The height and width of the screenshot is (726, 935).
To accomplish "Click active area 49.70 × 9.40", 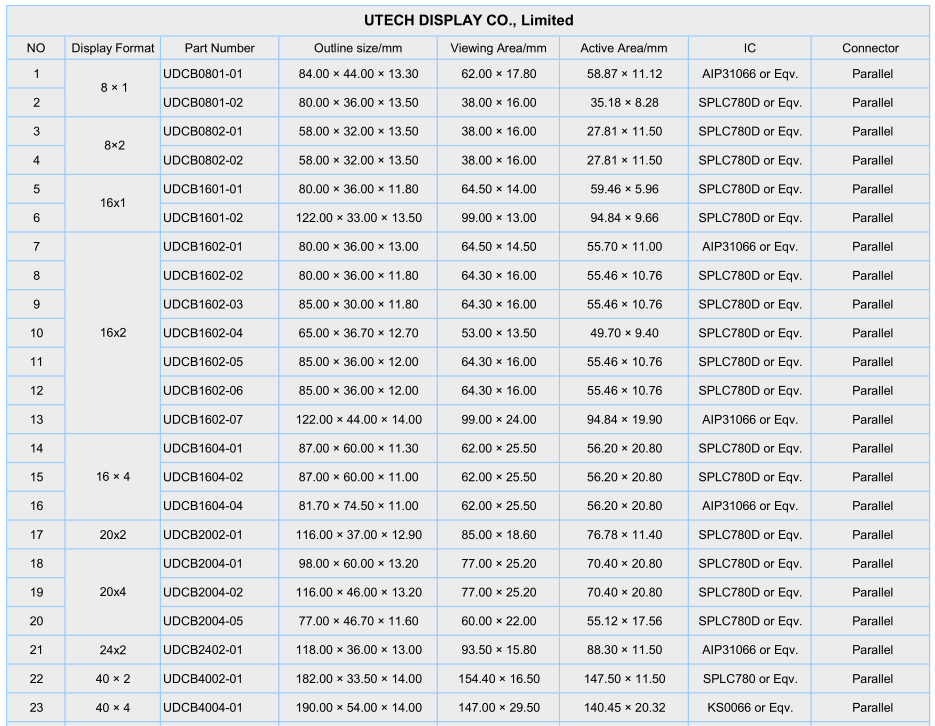I will (624, 333).
